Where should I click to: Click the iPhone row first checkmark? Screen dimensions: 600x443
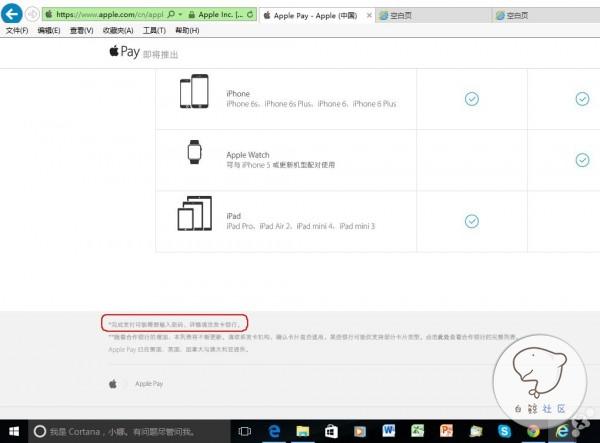(471, 98)
